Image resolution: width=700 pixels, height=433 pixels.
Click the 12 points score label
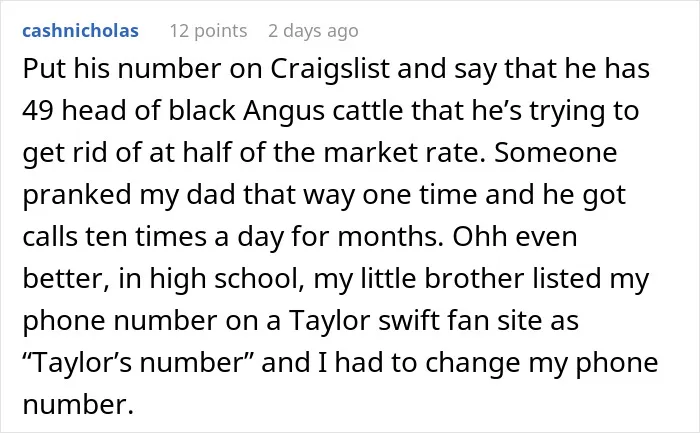tap(208, 31)
